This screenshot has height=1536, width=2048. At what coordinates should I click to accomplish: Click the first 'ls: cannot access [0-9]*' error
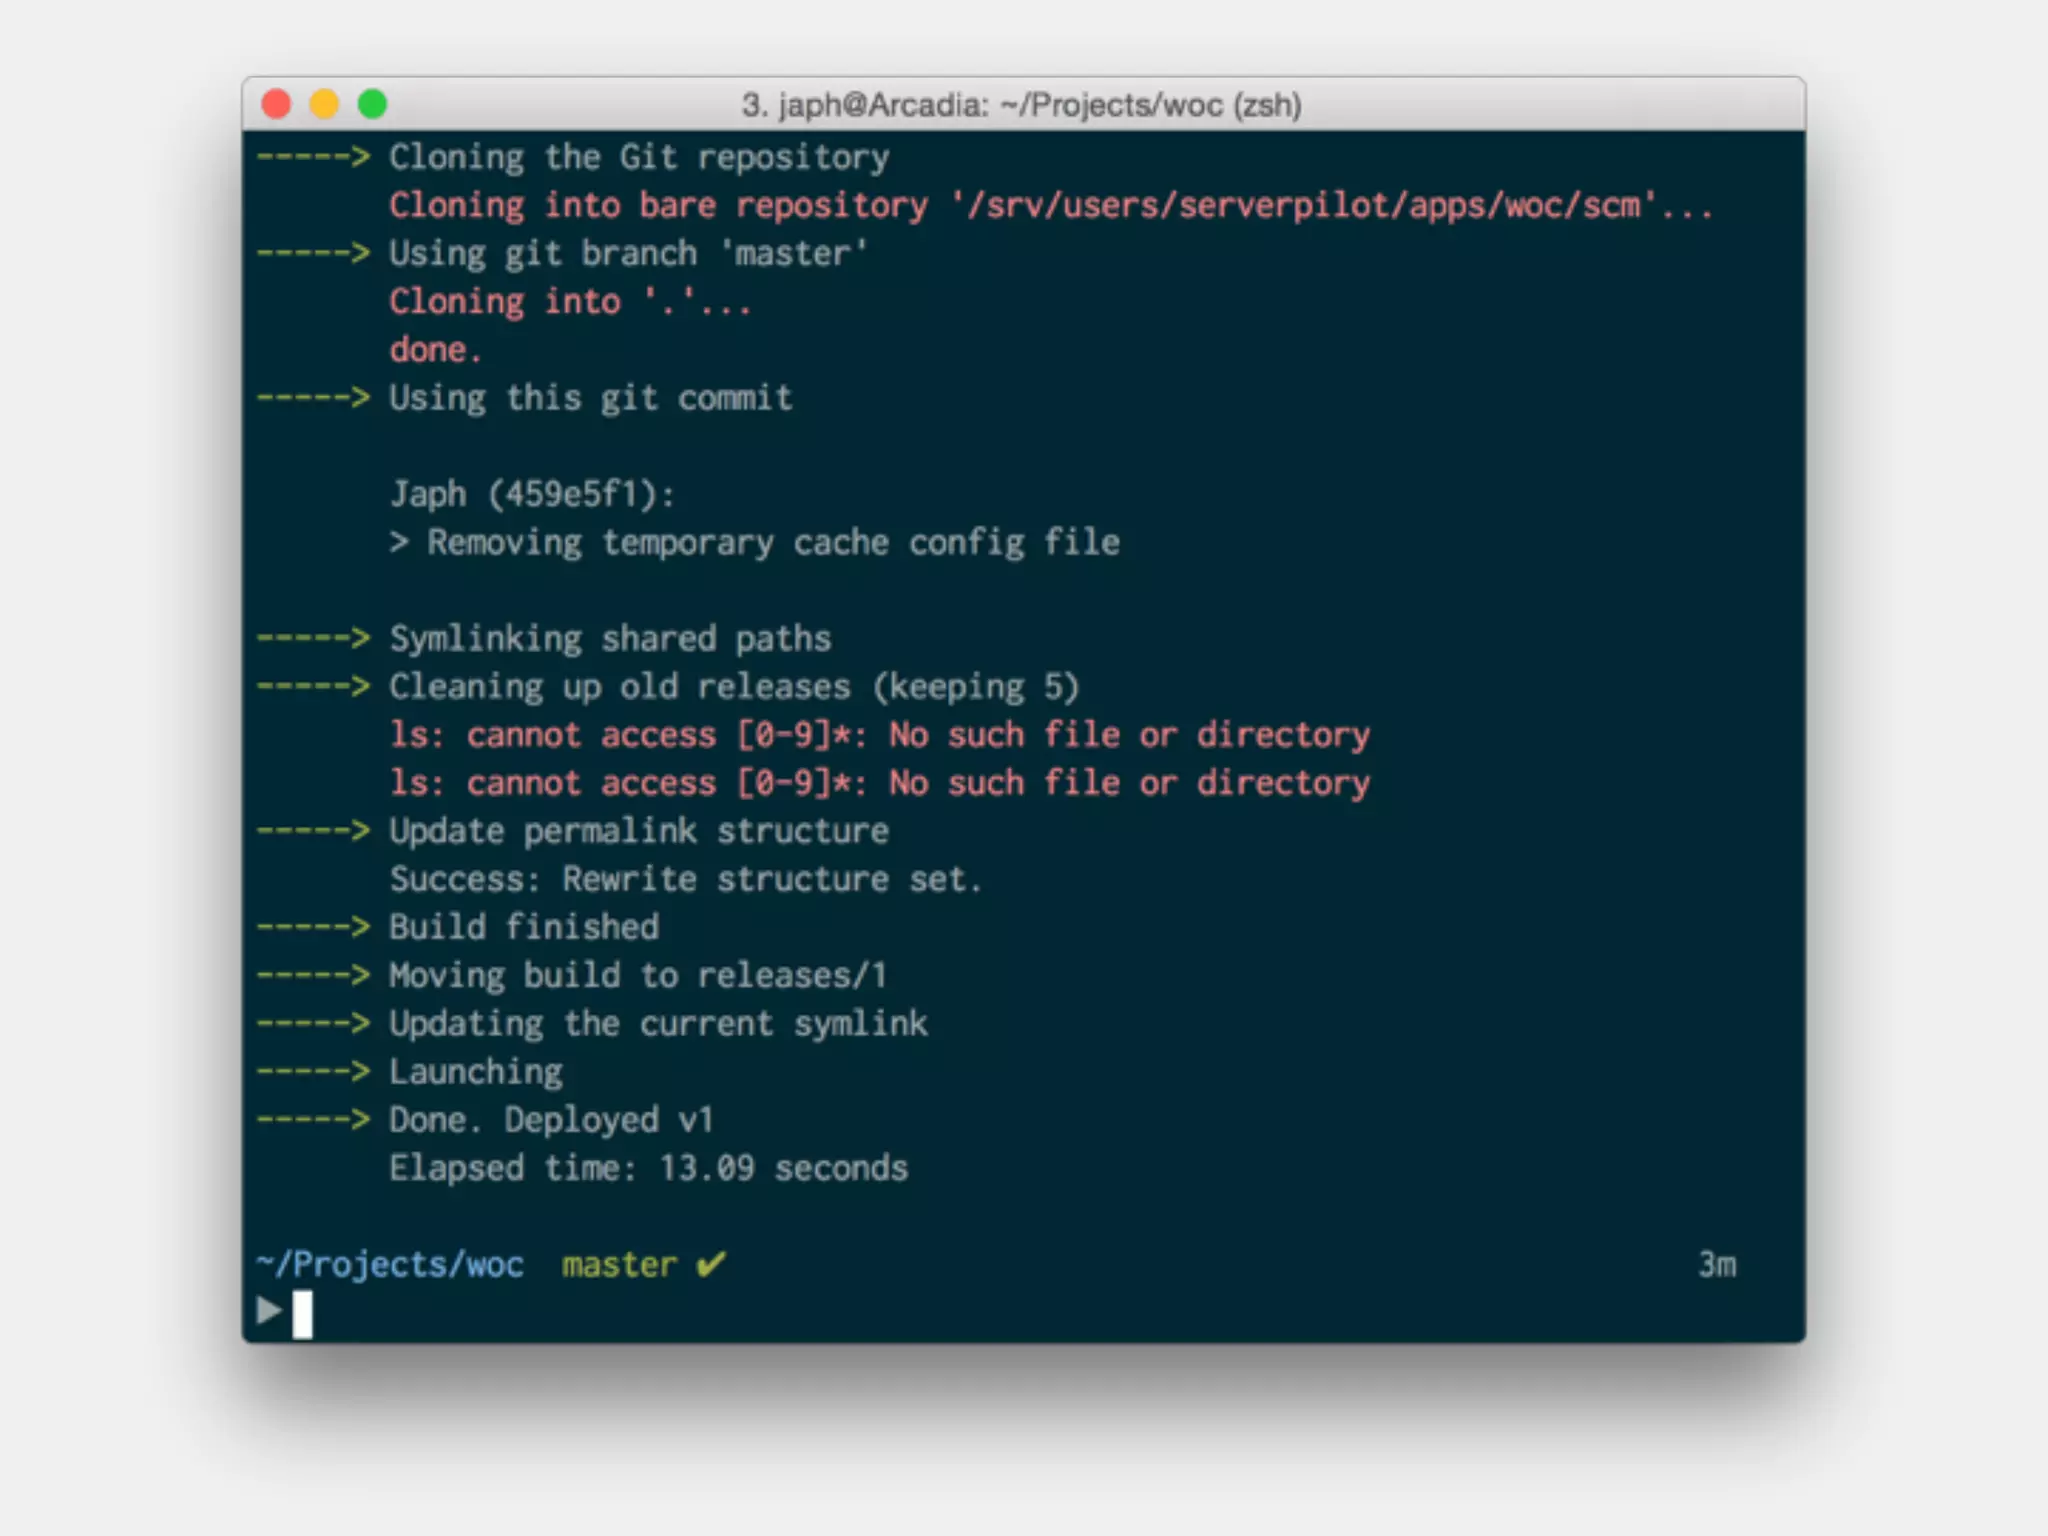pyautogui.click(x=880, y=735)
